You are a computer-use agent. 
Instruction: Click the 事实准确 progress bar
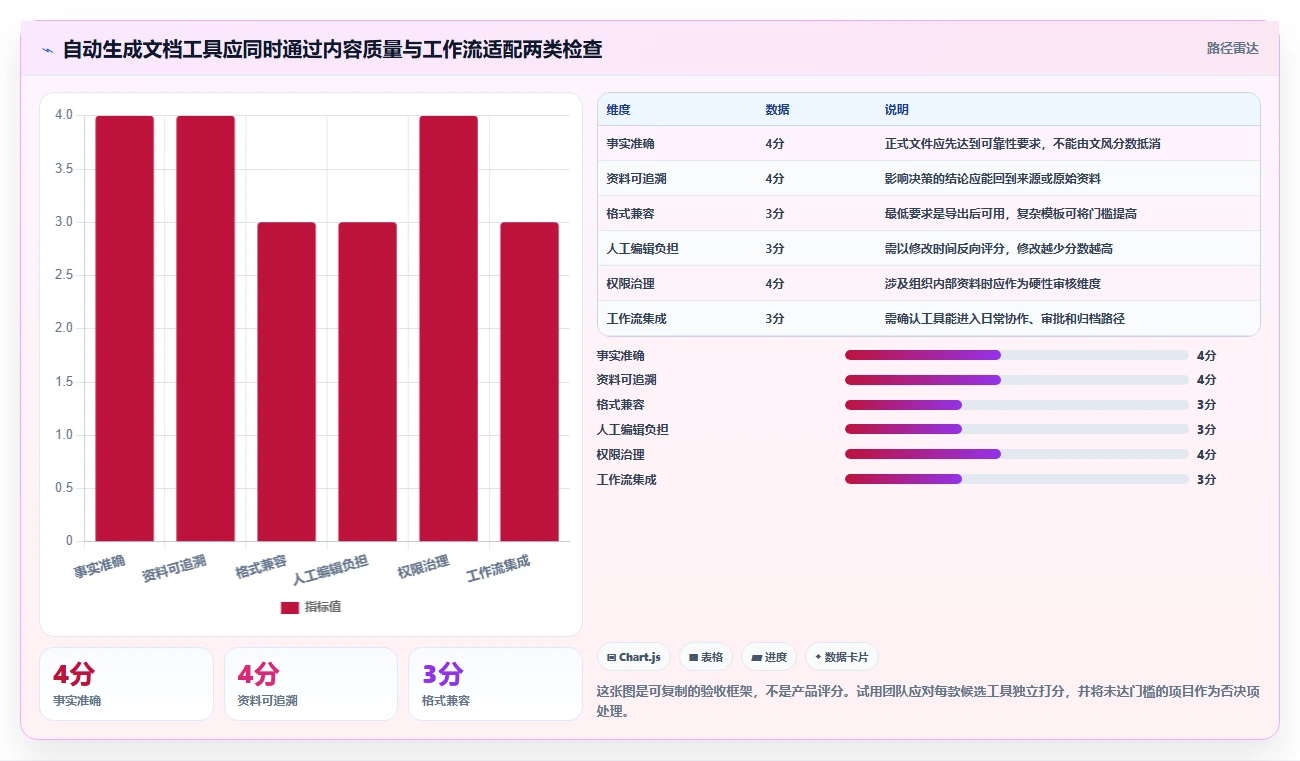[1017, 355]
